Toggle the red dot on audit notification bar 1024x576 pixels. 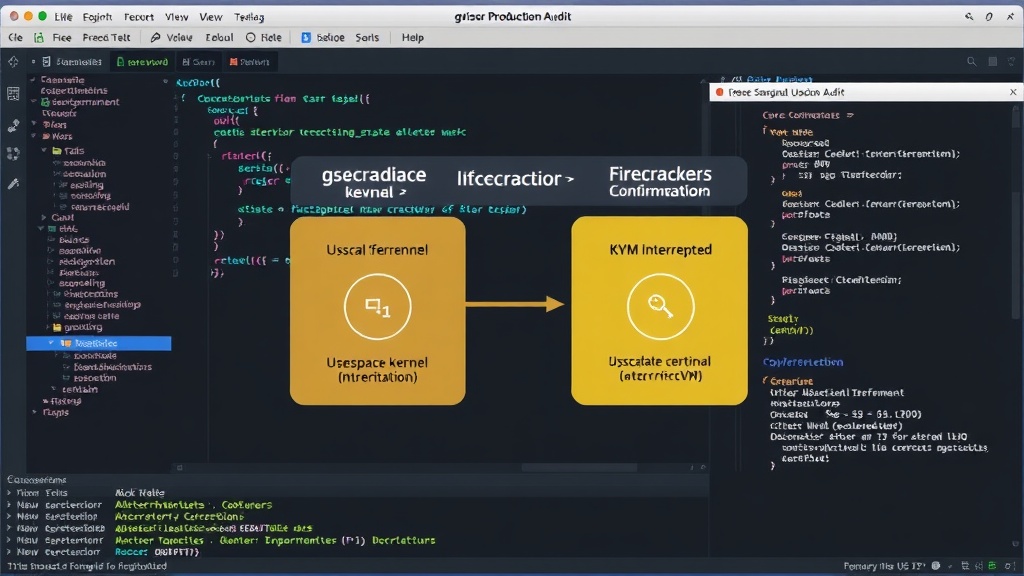tap(720, 92)
